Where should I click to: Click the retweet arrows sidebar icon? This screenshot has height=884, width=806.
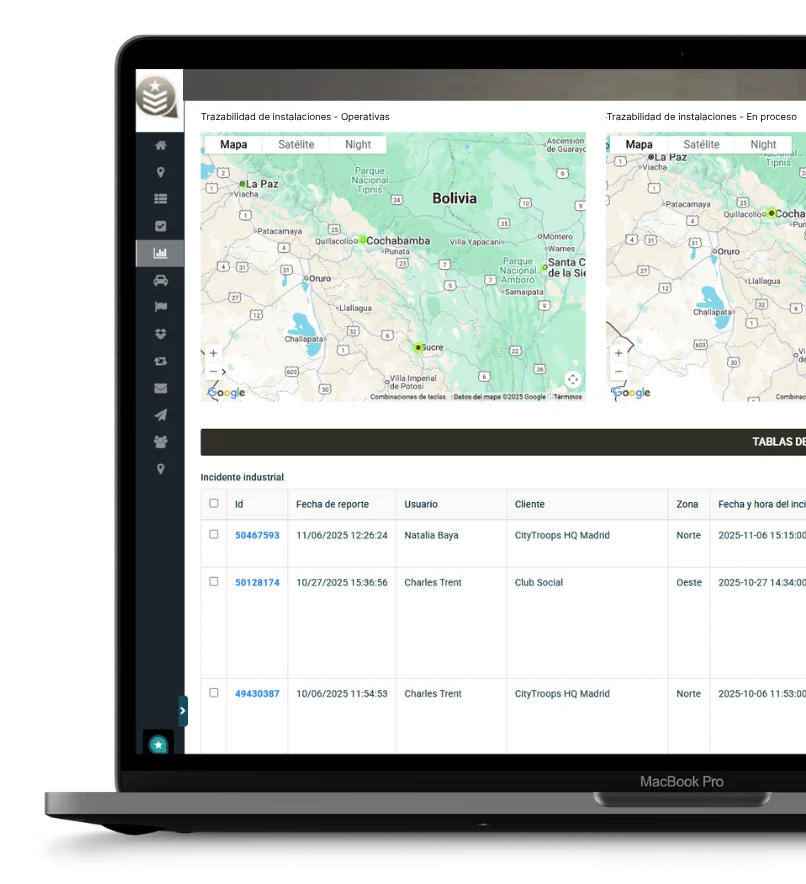pyautogui.click(x=161, y=361)
